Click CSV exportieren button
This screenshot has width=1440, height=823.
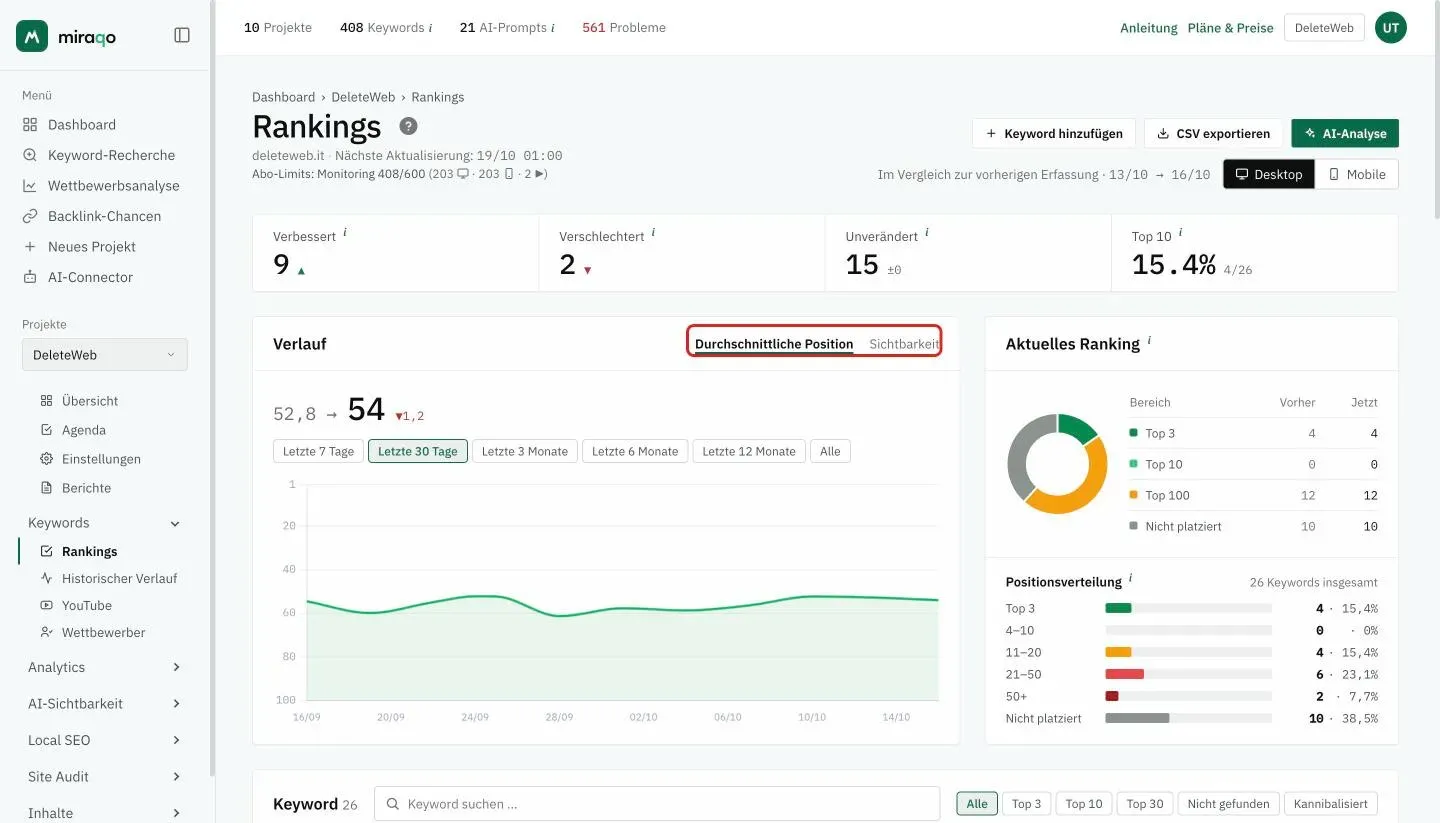point(1213,133)
